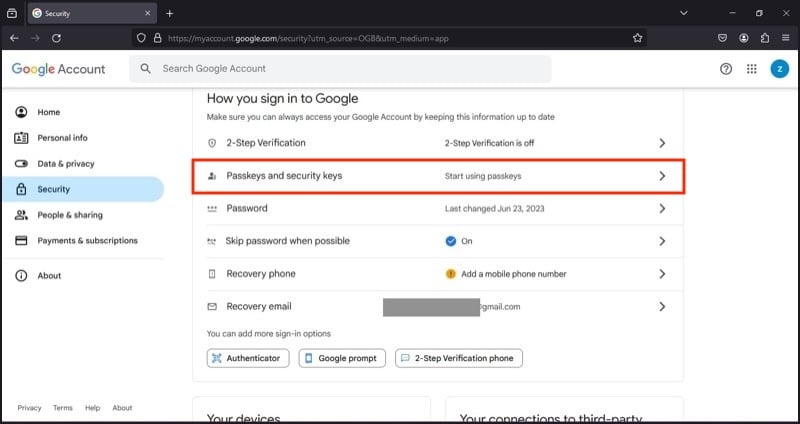Click the list all tabs chevron
Screen dimensions: 800x424
684,13
